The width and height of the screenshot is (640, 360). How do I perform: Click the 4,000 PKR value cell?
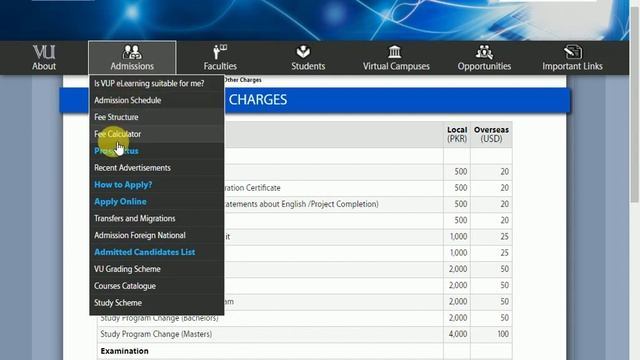tap(458, 334)
